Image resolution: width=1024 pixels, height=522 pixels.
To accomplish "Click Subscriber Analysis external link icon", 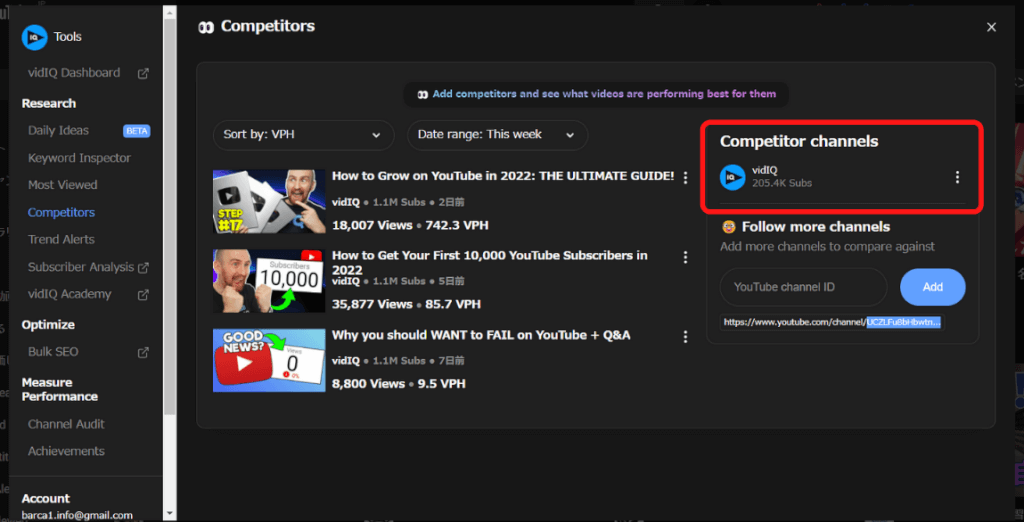I will pos(143,267).
